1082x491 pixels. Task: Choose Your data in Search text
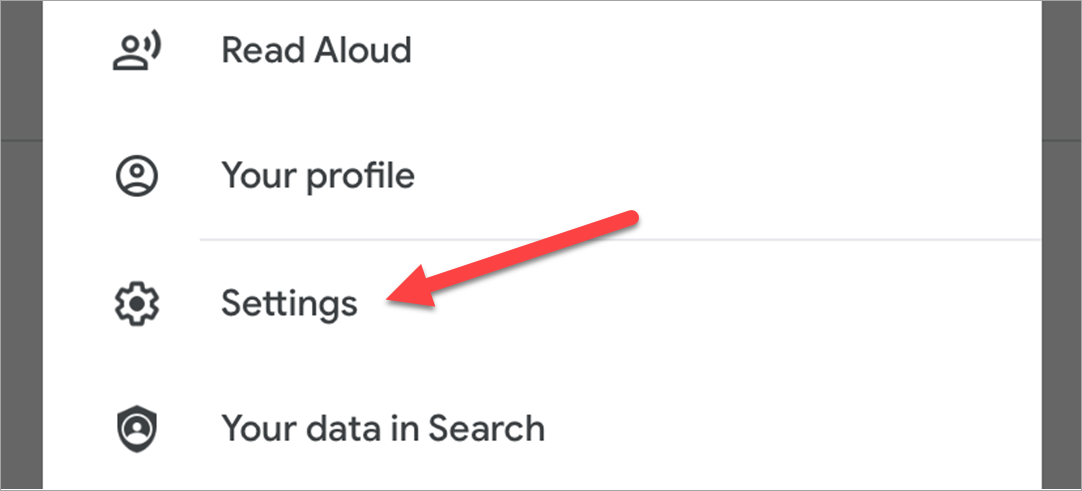383,428
